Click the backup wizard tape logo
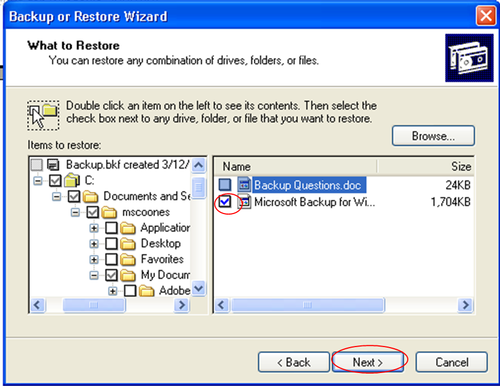 click(x=469, y=58)
